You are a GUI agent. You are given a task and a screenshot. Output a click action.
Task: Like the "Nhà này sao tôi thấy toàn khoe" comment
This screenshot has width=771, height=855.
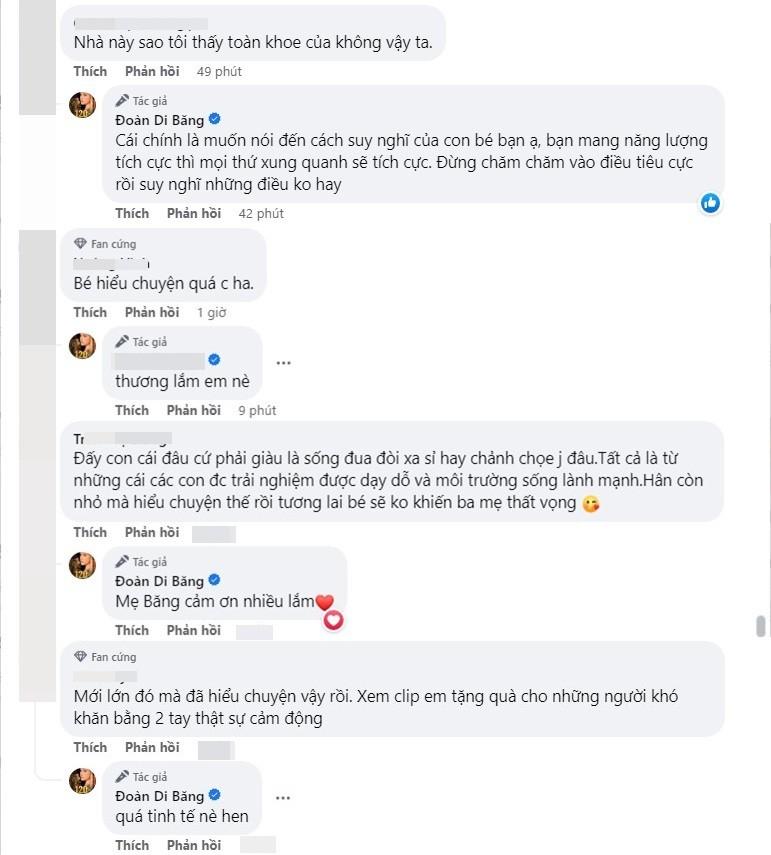click(x=90, y=72)
